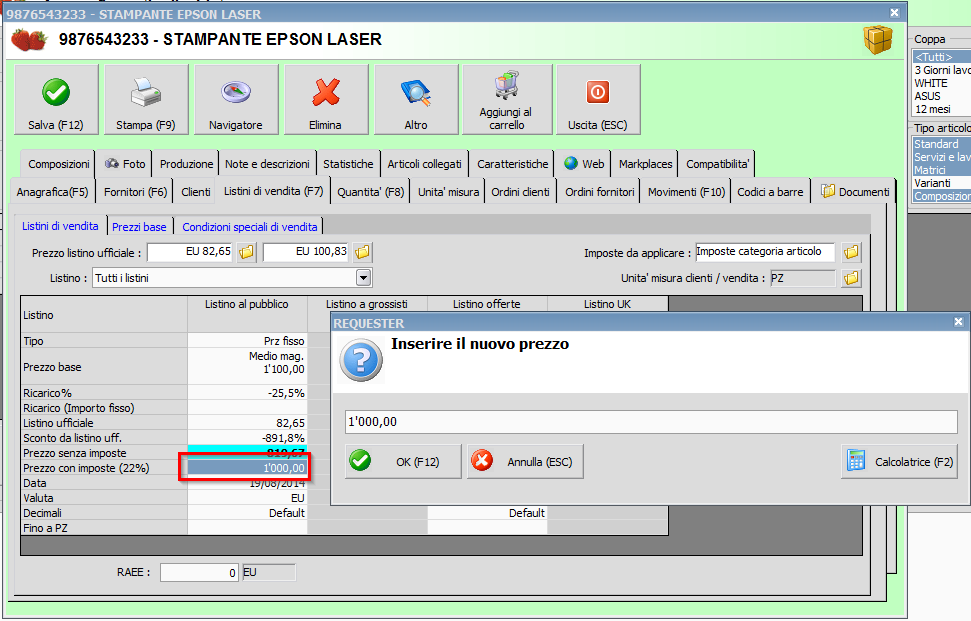Screen dimensions: 971x621
Task: Click the Salva (F12) green checkmark button
Action: coord(56,100)
